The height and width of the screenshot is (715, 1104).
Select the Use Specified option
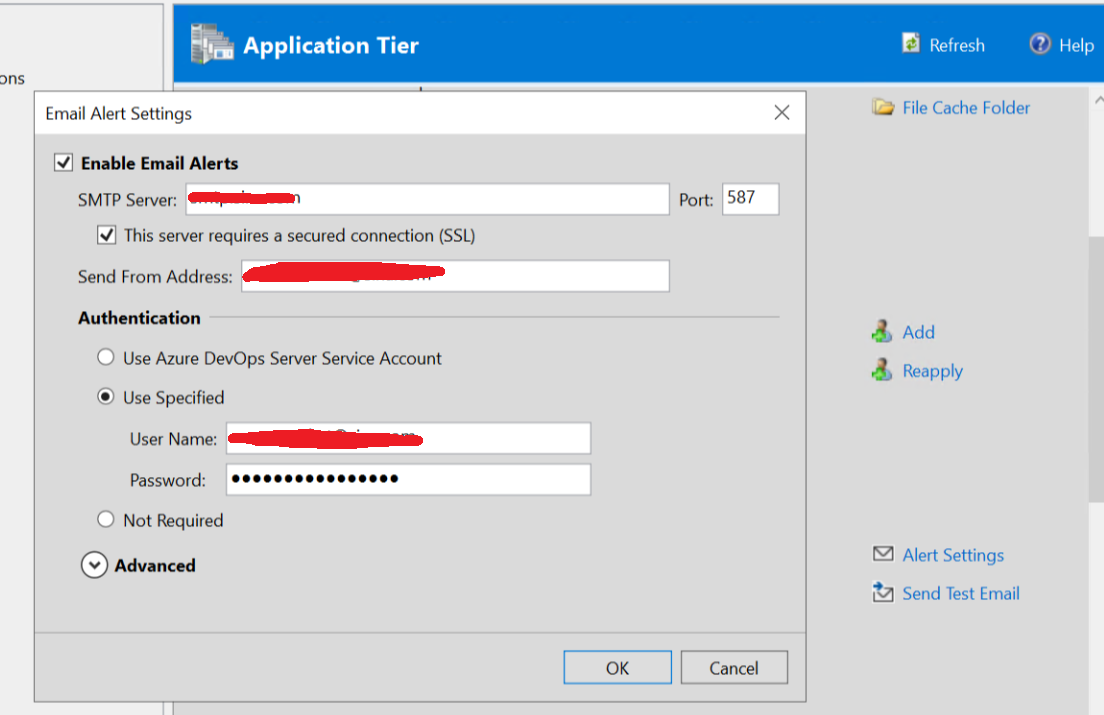tap(106, 396)
